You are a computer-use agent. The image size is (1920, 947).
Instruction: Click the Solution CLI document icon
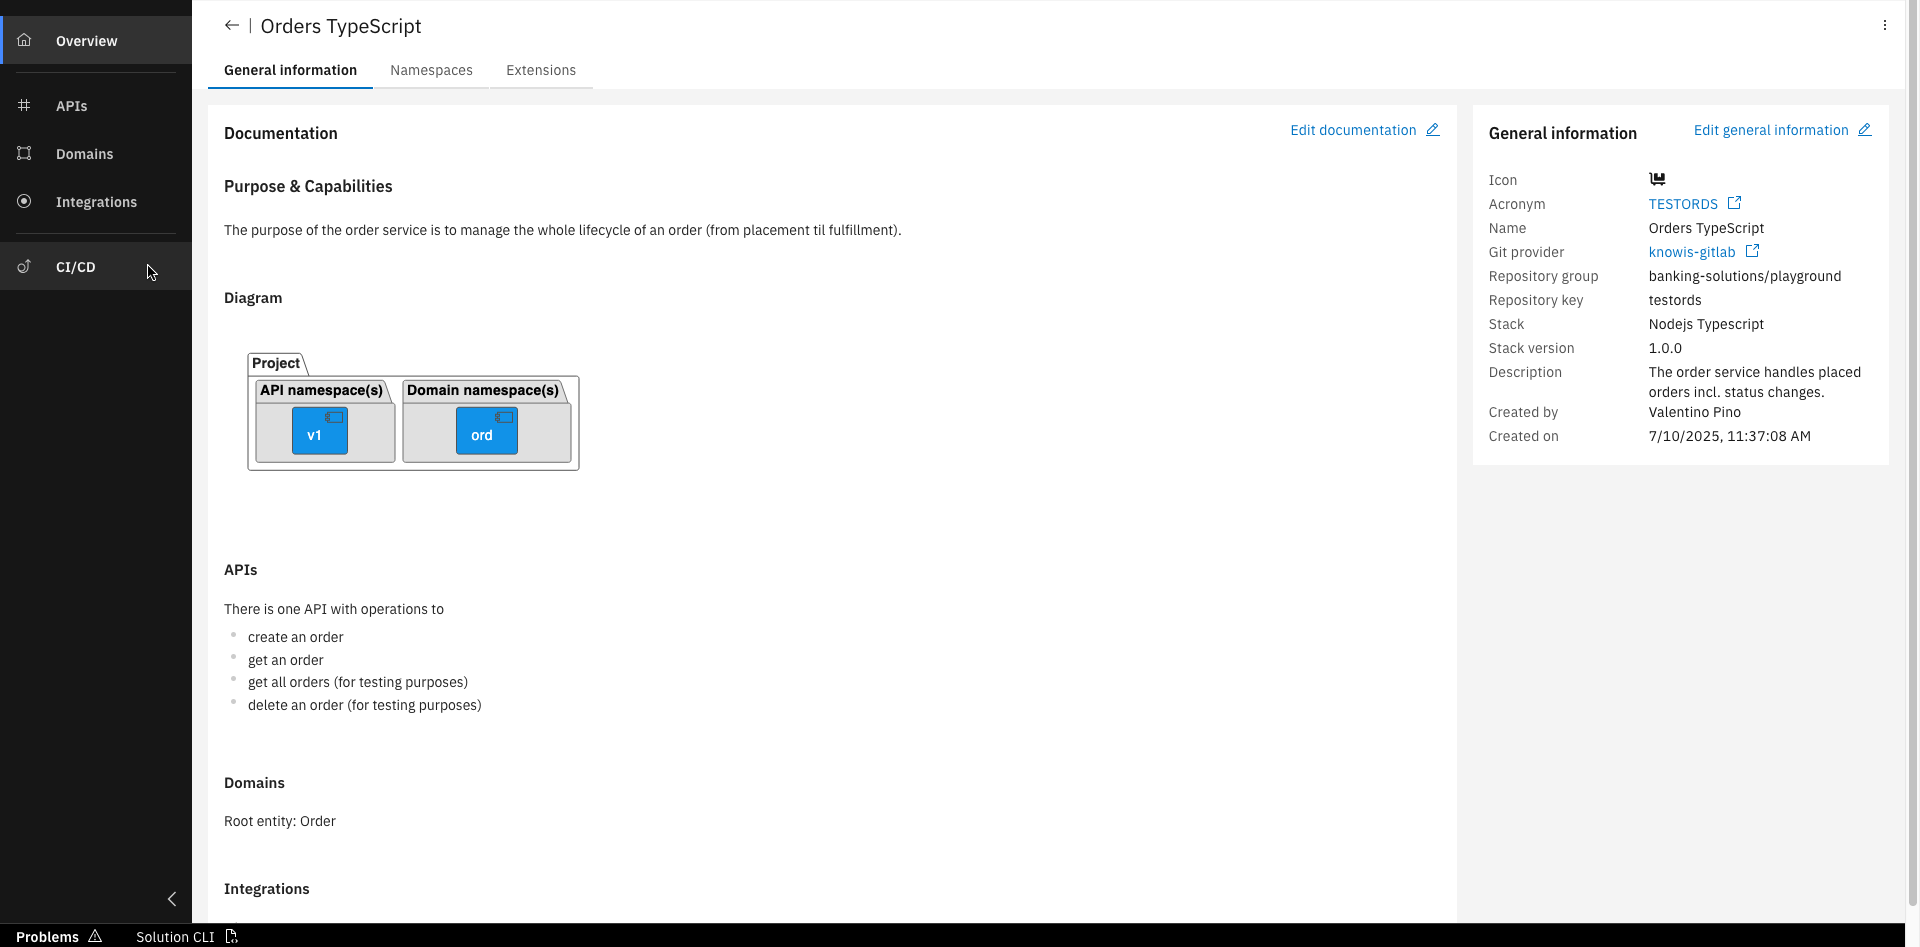point(232,936)
